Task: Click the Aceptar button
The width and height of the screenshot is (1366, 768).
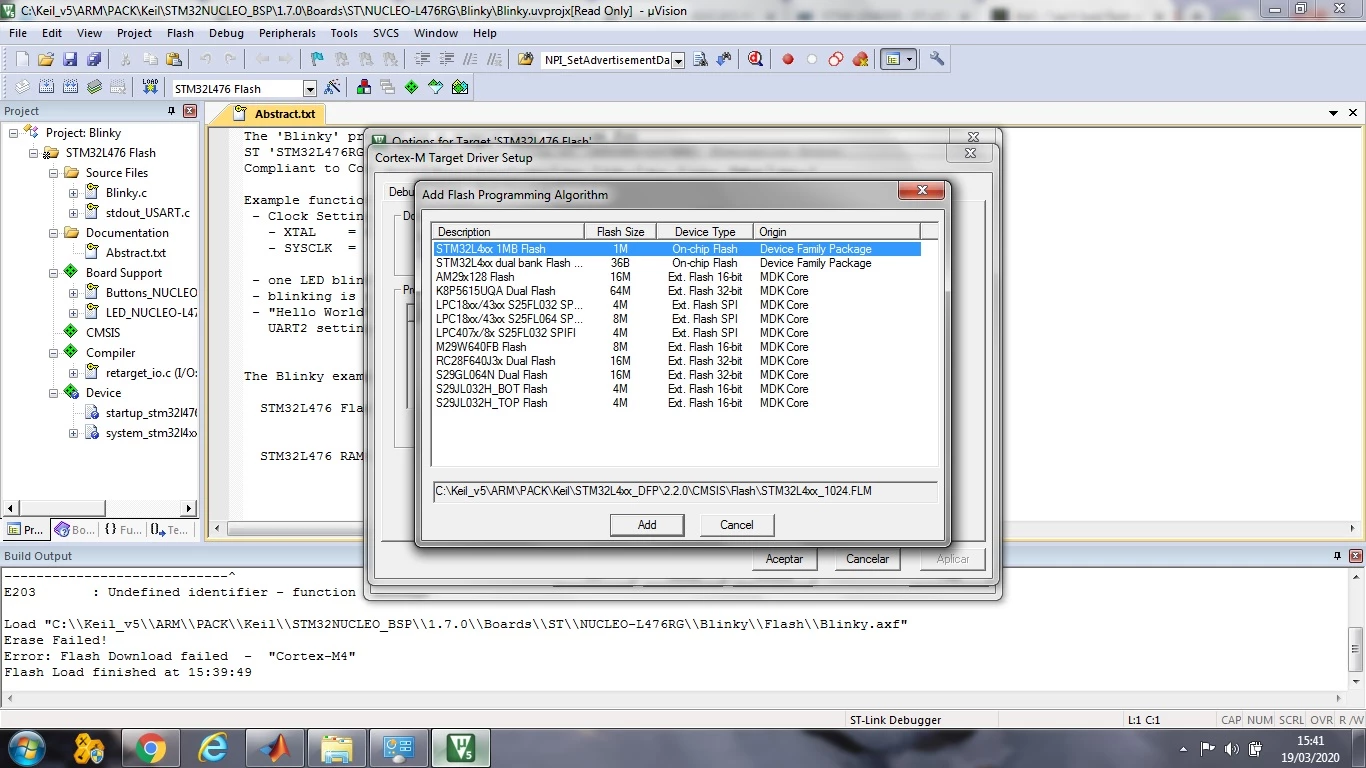Action: click(784, 559)
